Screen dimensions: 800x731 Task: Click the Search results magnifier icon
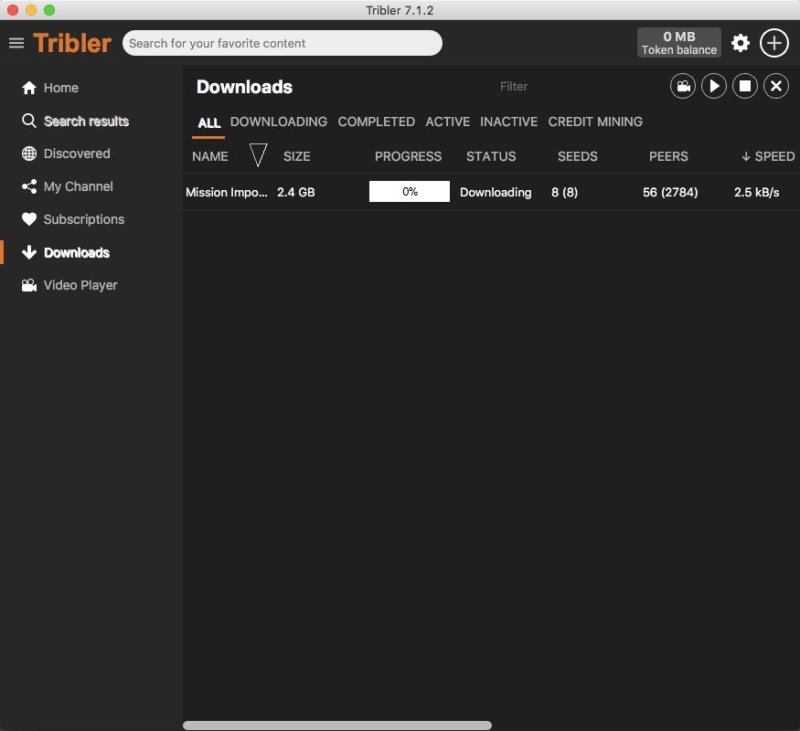tap(29, 121)
